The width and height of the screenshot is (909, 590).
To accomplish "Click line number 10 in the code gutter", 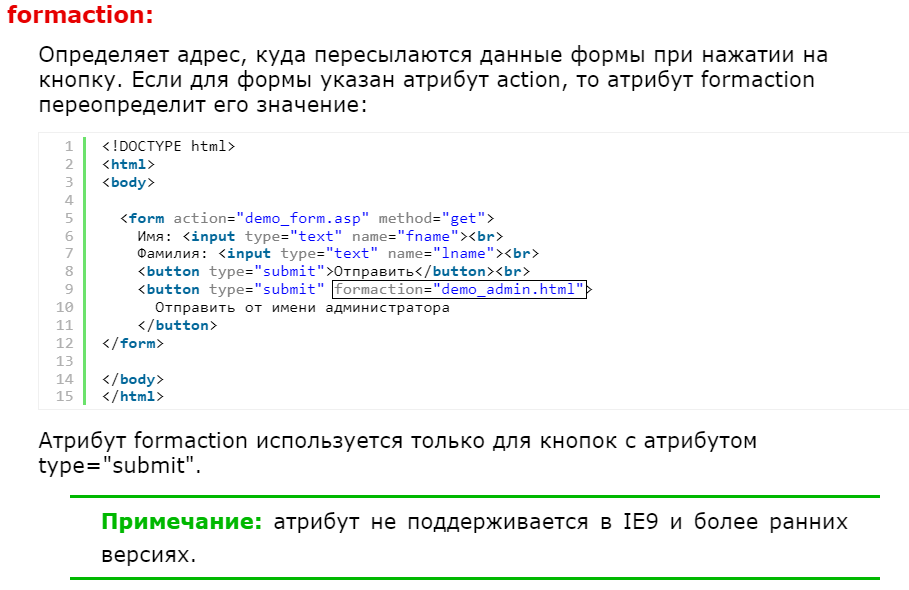I will click(x=64, y=307).
